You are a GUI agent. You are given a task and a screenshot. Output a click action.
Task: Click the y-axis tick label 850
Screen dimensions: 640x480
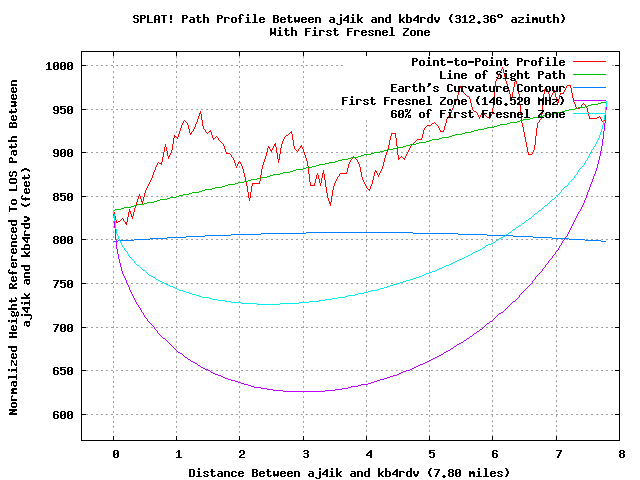coord(63,197)
